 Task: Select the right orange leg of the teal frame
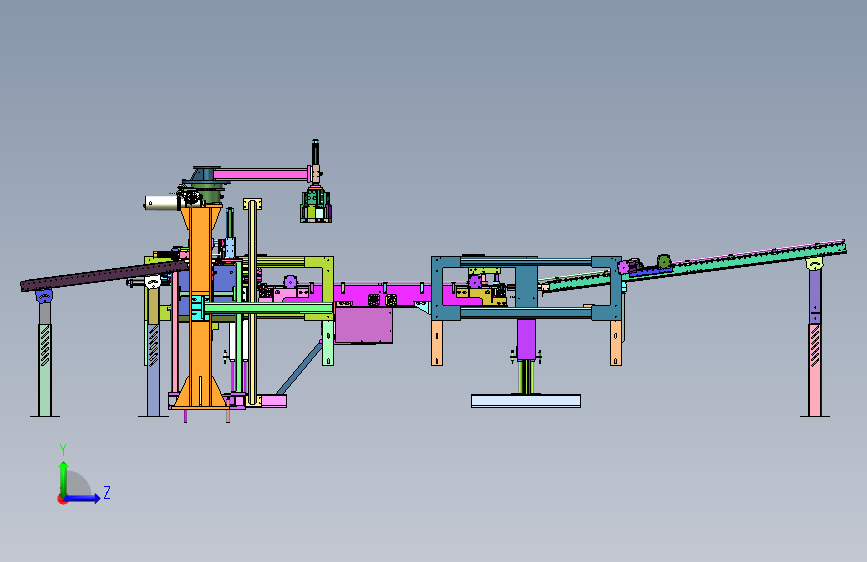pyautogui.click(x=616, y=343)
